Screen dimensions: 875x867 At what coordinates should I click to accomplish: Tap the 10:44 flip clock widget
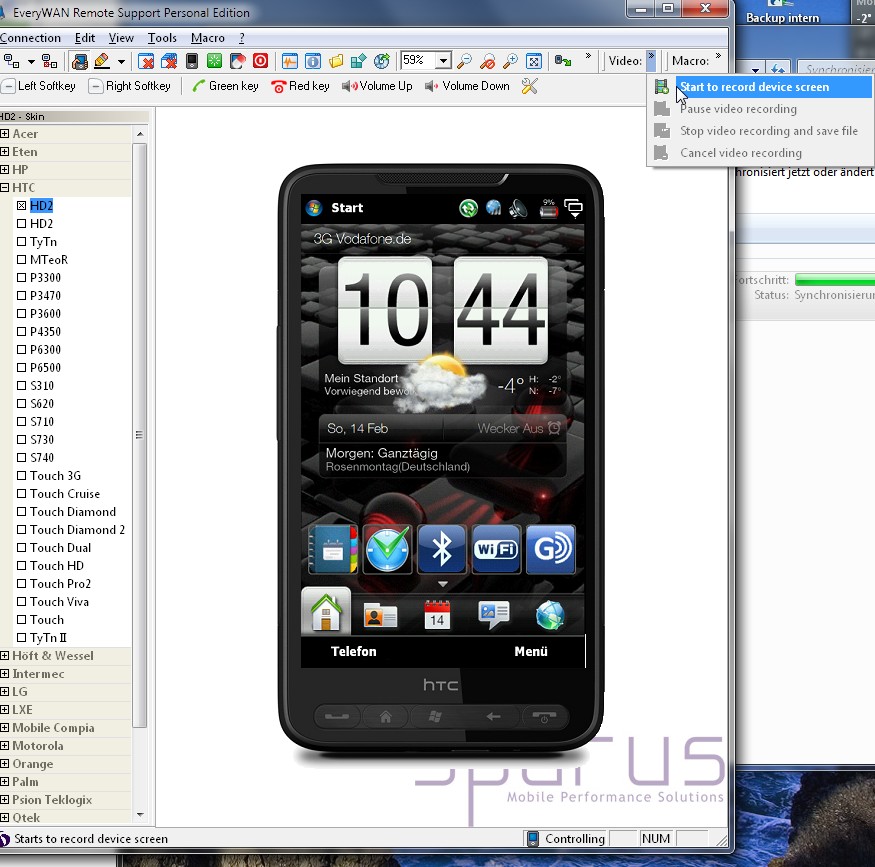[x=441, y=310]
